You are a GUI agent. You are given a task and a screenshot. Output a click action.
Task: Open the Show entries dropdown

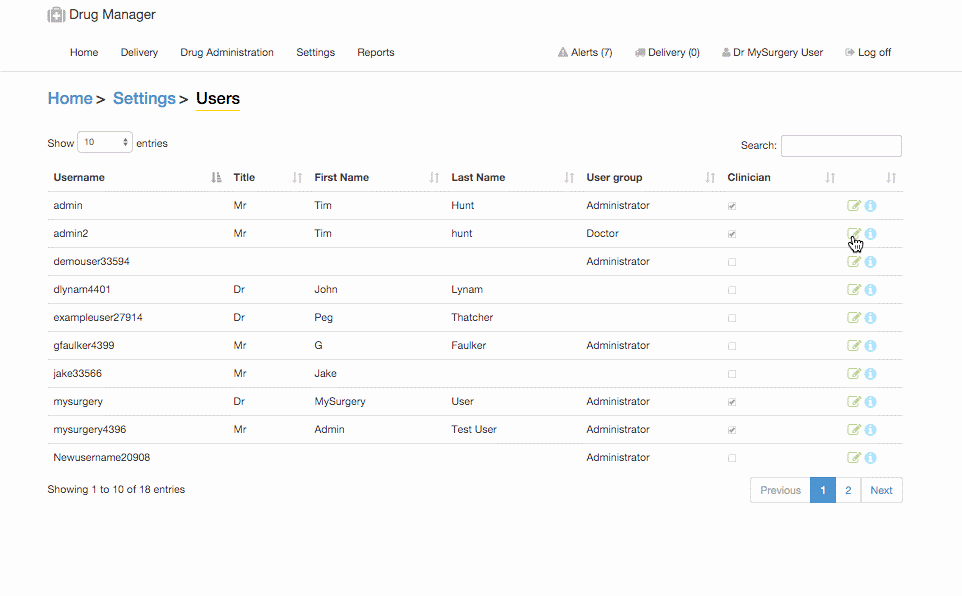105,143
